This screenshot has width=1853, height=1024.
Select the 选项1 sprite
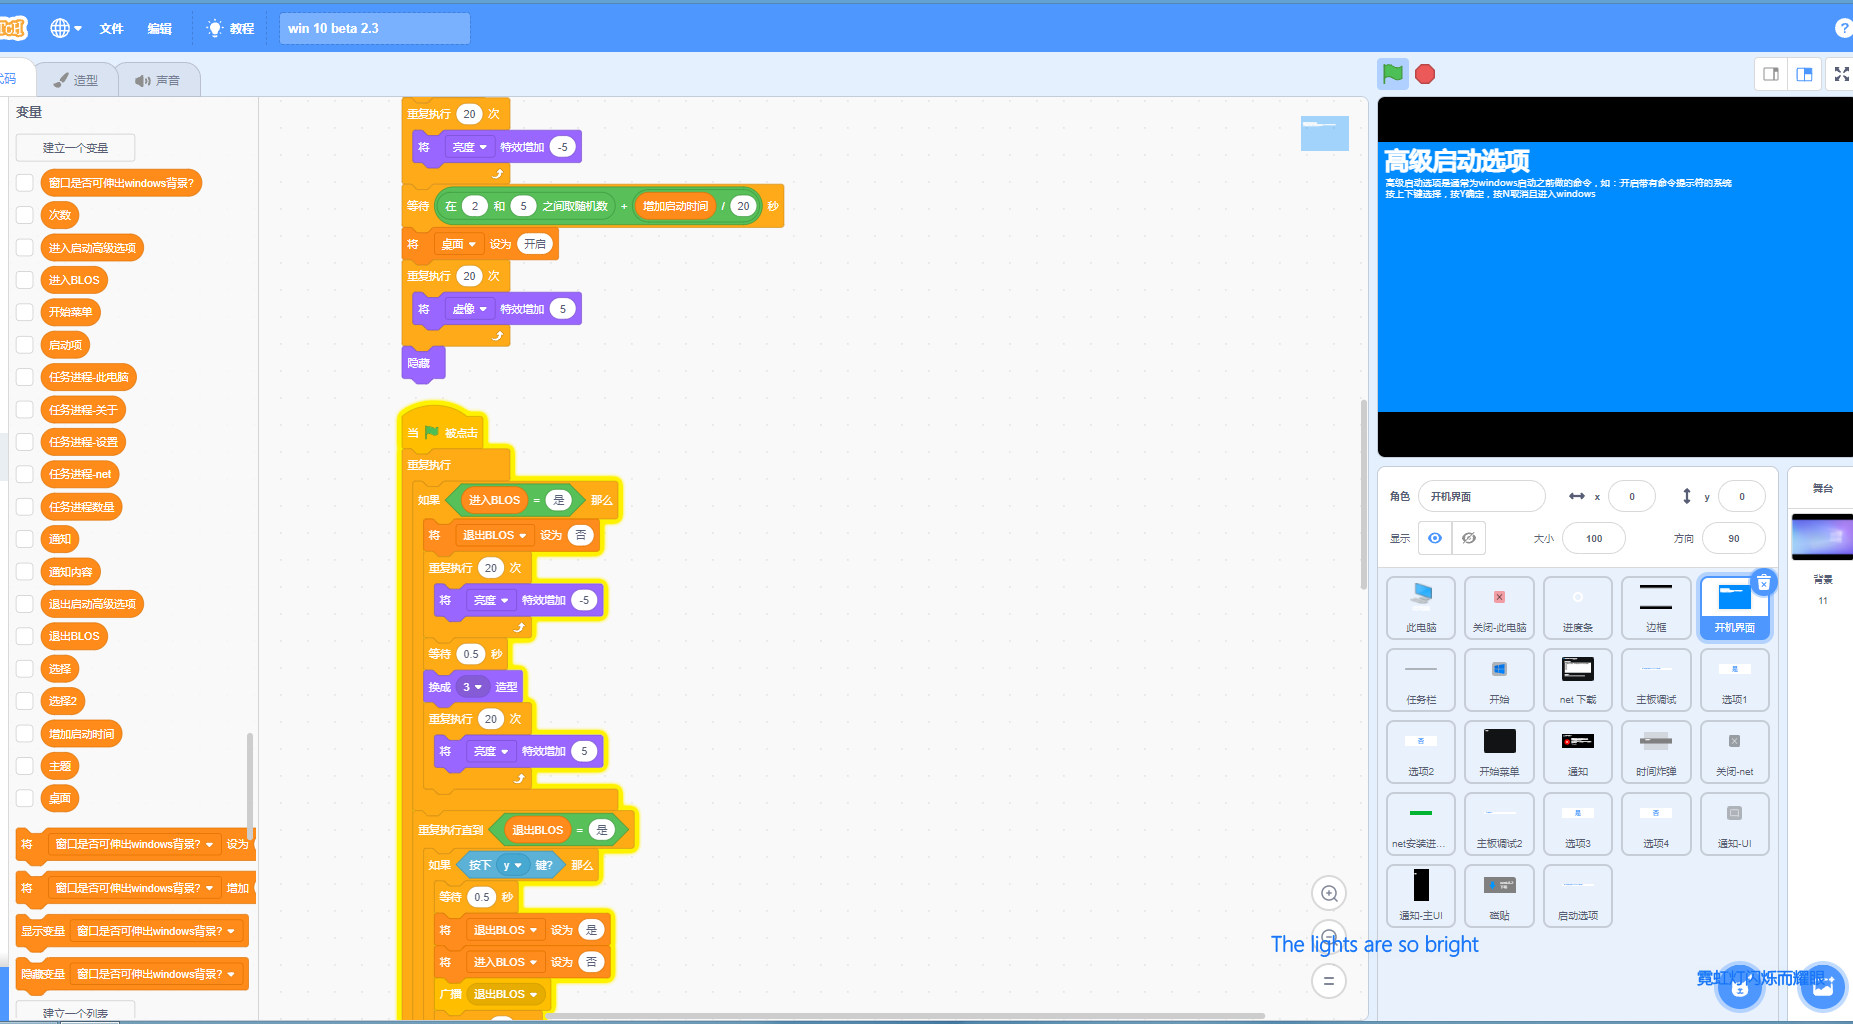coord(1734,679)
